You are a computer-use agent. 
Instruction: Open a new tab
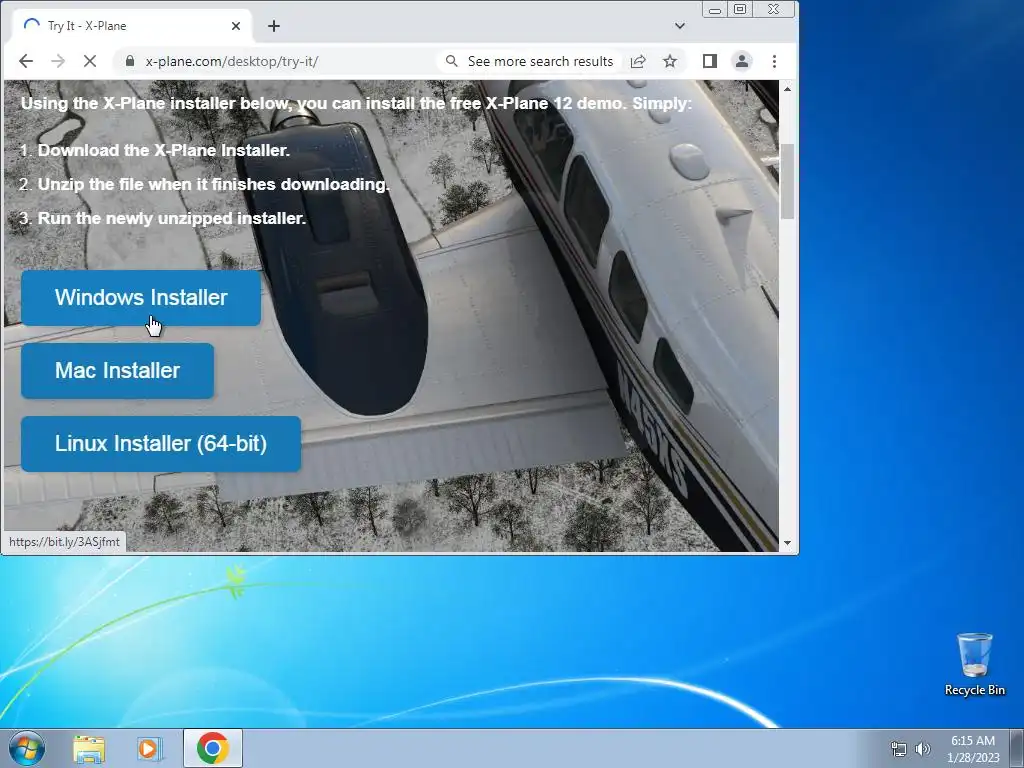(274, 26)
